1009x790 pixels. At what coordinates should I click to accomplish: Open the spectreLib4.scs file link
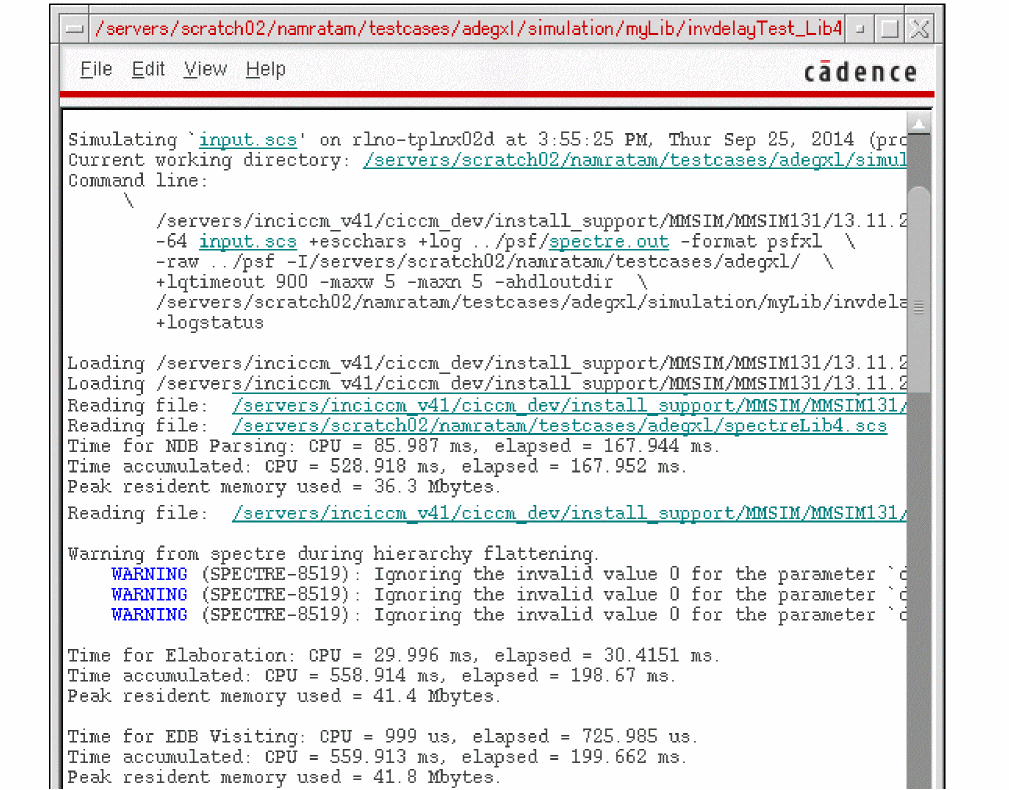tap(560, 425)
